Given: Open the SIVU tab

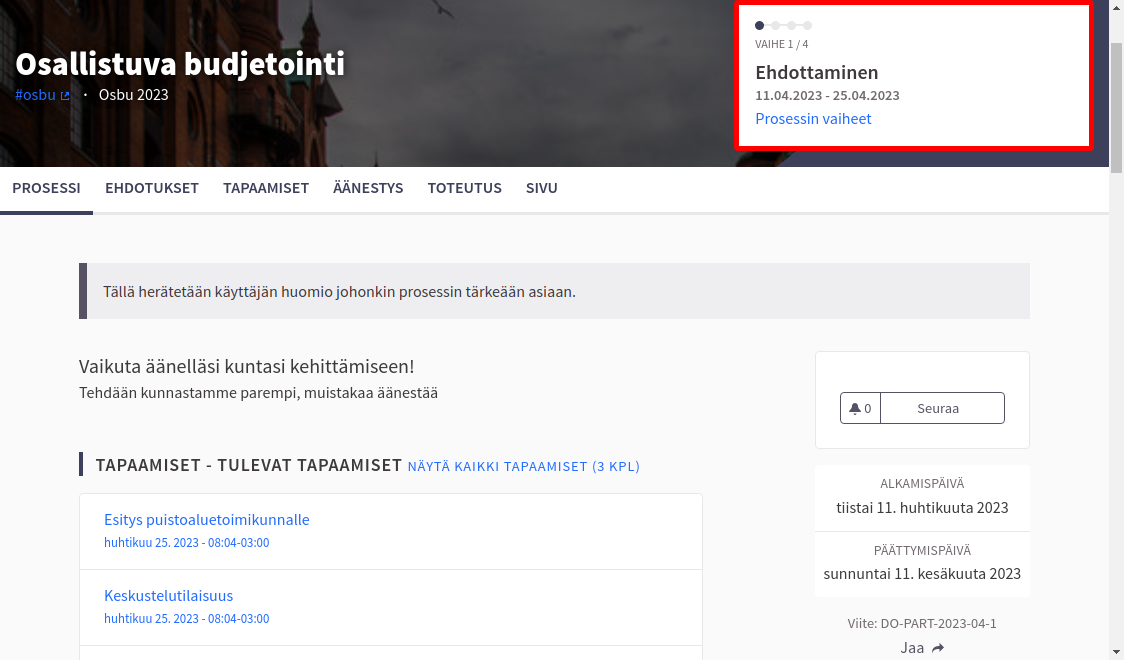Looking at the screenshot, I should [542, 188].
